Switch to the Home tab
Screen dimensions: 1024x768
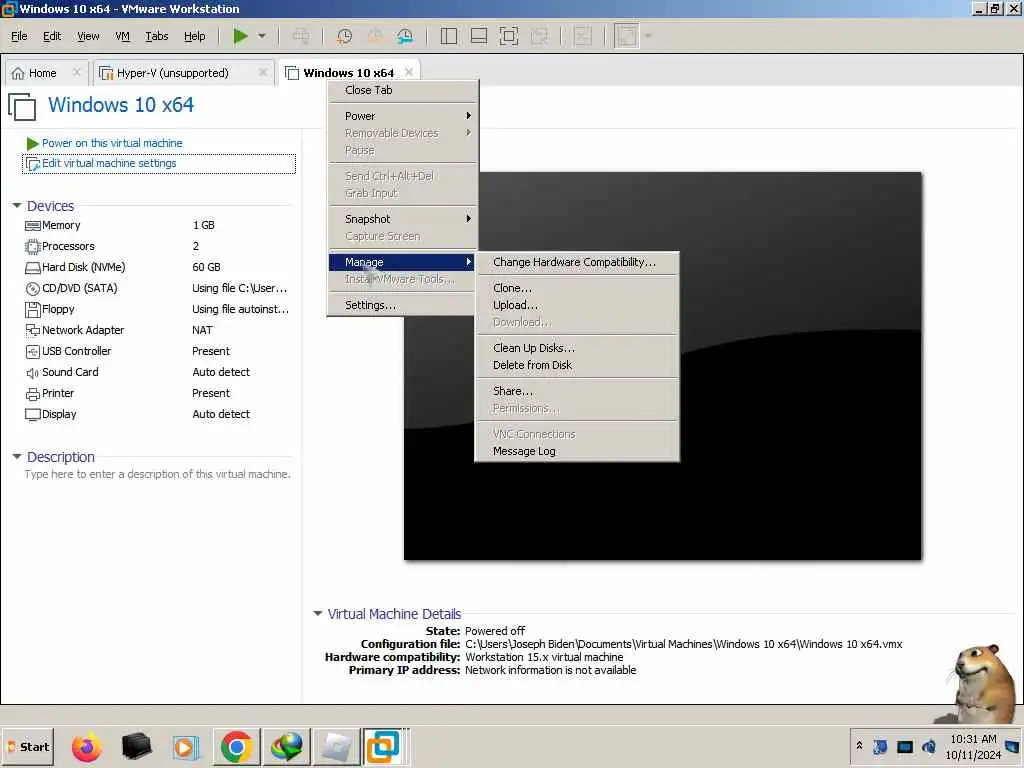(42, 73)
